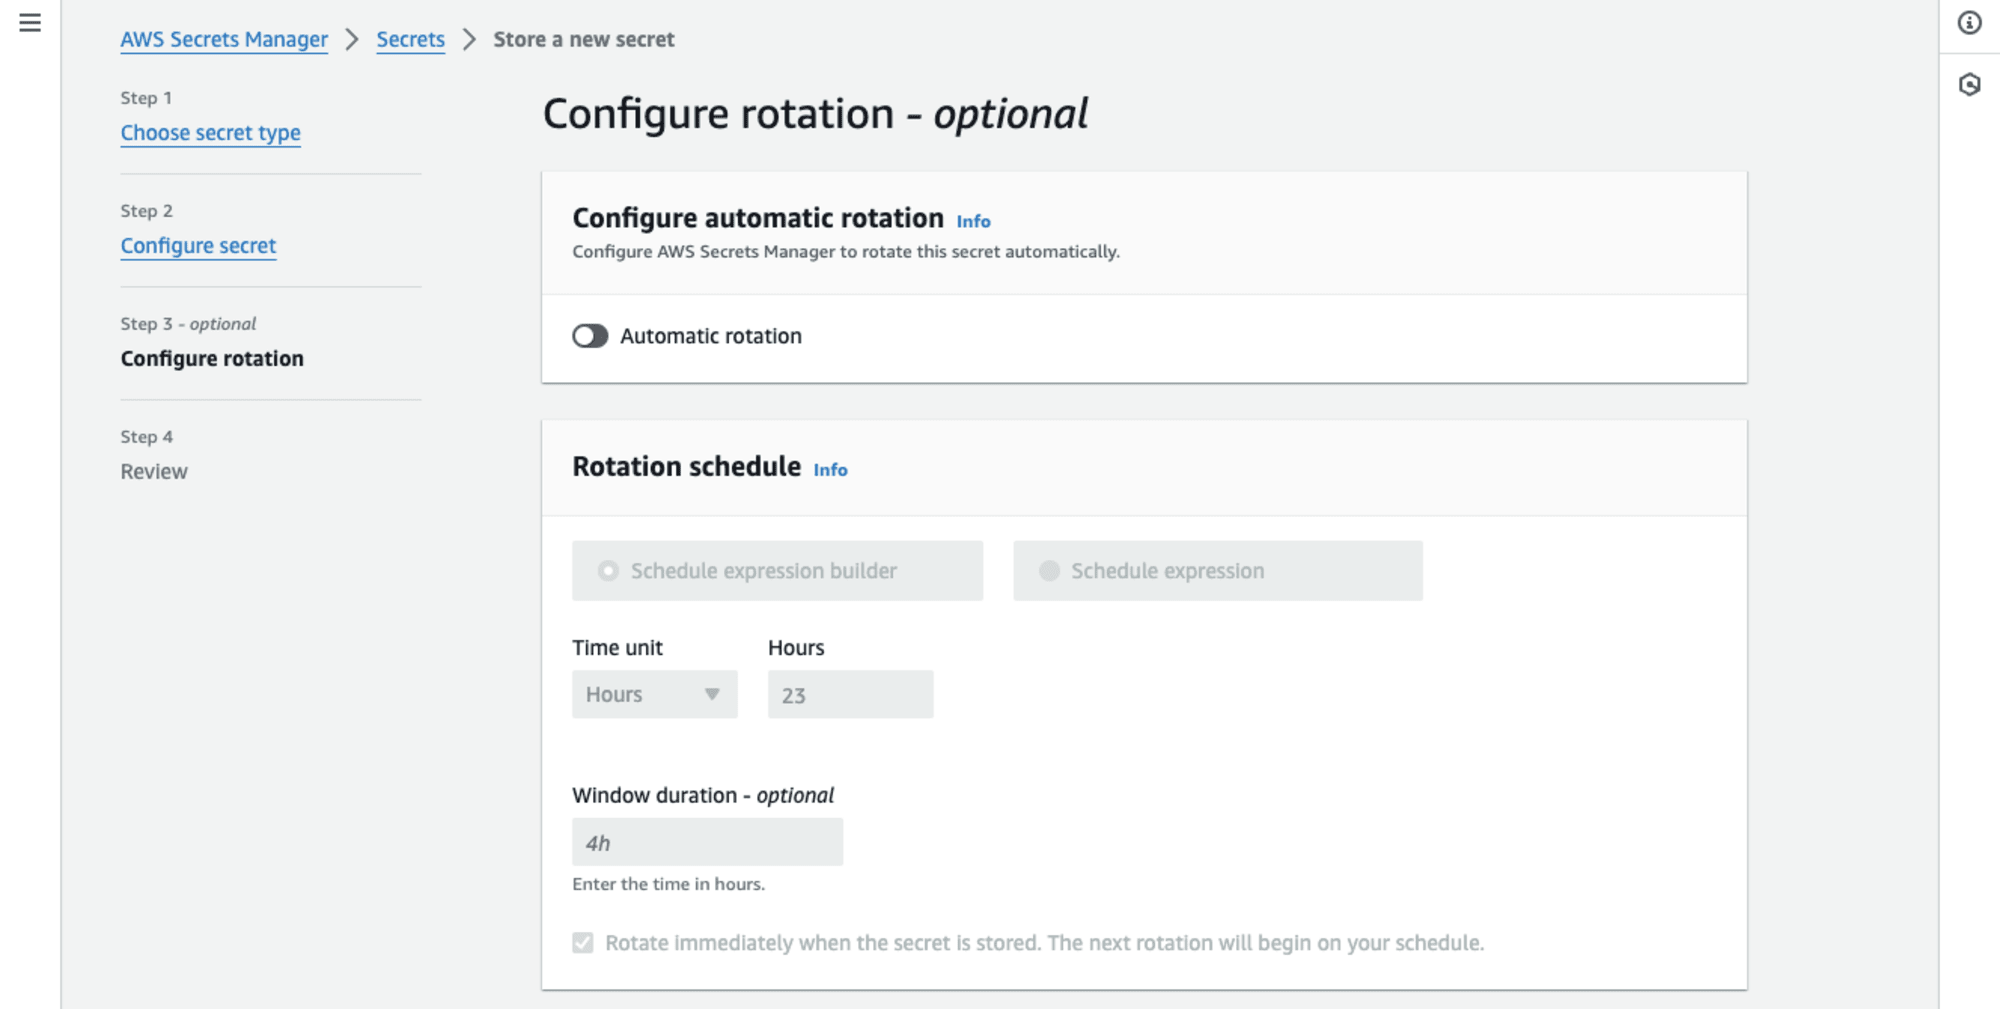The width and height of the screenshot is (2000, 1009).
Task: Select Step 3 Configure rotation item
Action: click(x=212, y=358)
